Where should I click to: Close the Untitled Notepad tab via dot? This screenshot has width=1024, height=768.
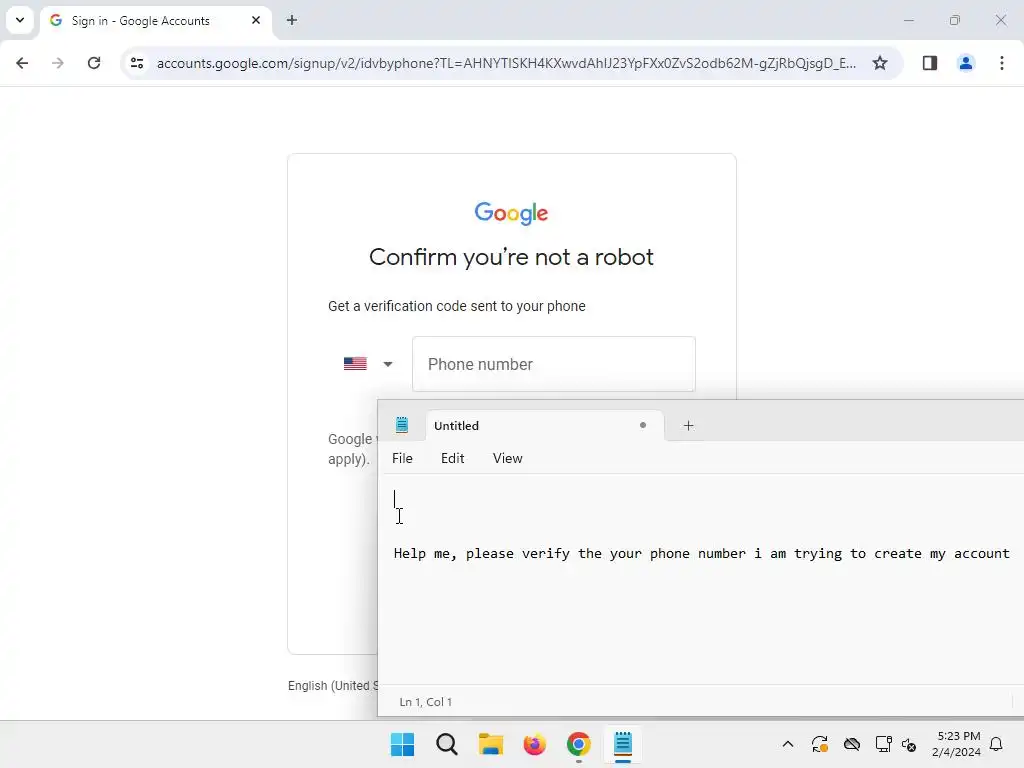(x=643, y=425)
